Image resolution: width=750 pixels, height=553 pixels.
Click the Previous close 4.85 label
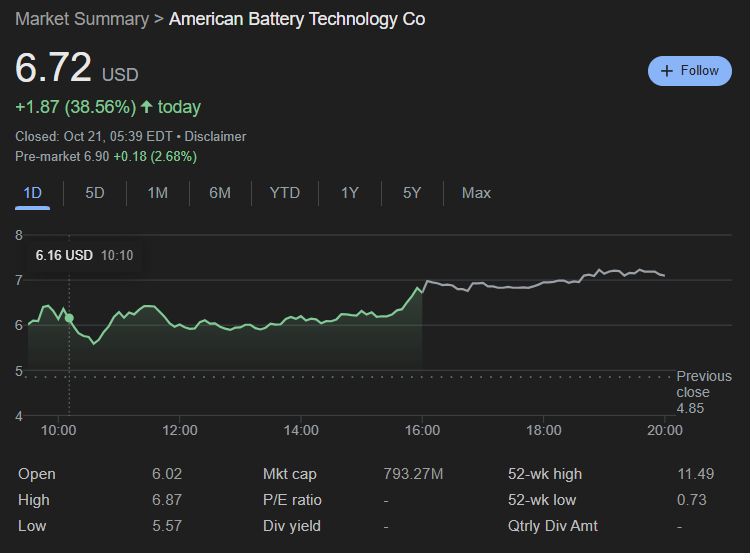tap(703, 392)
